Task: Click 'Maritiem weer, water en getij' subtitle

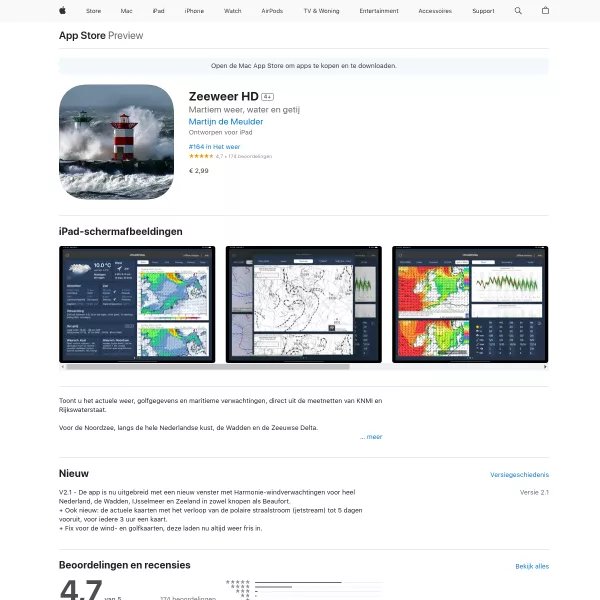Action: pyautogui.click(x=244, y=110)
